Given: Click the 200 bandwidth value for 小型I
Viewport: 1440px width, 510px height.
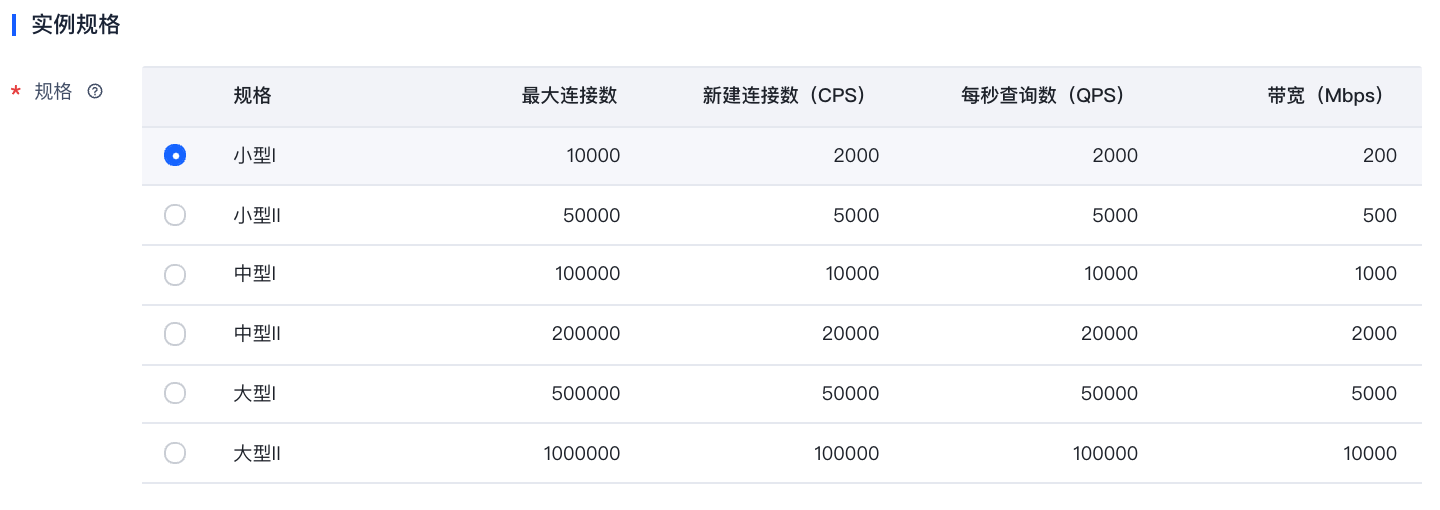Looking at the screenshot, I should tap(1381, 155).
